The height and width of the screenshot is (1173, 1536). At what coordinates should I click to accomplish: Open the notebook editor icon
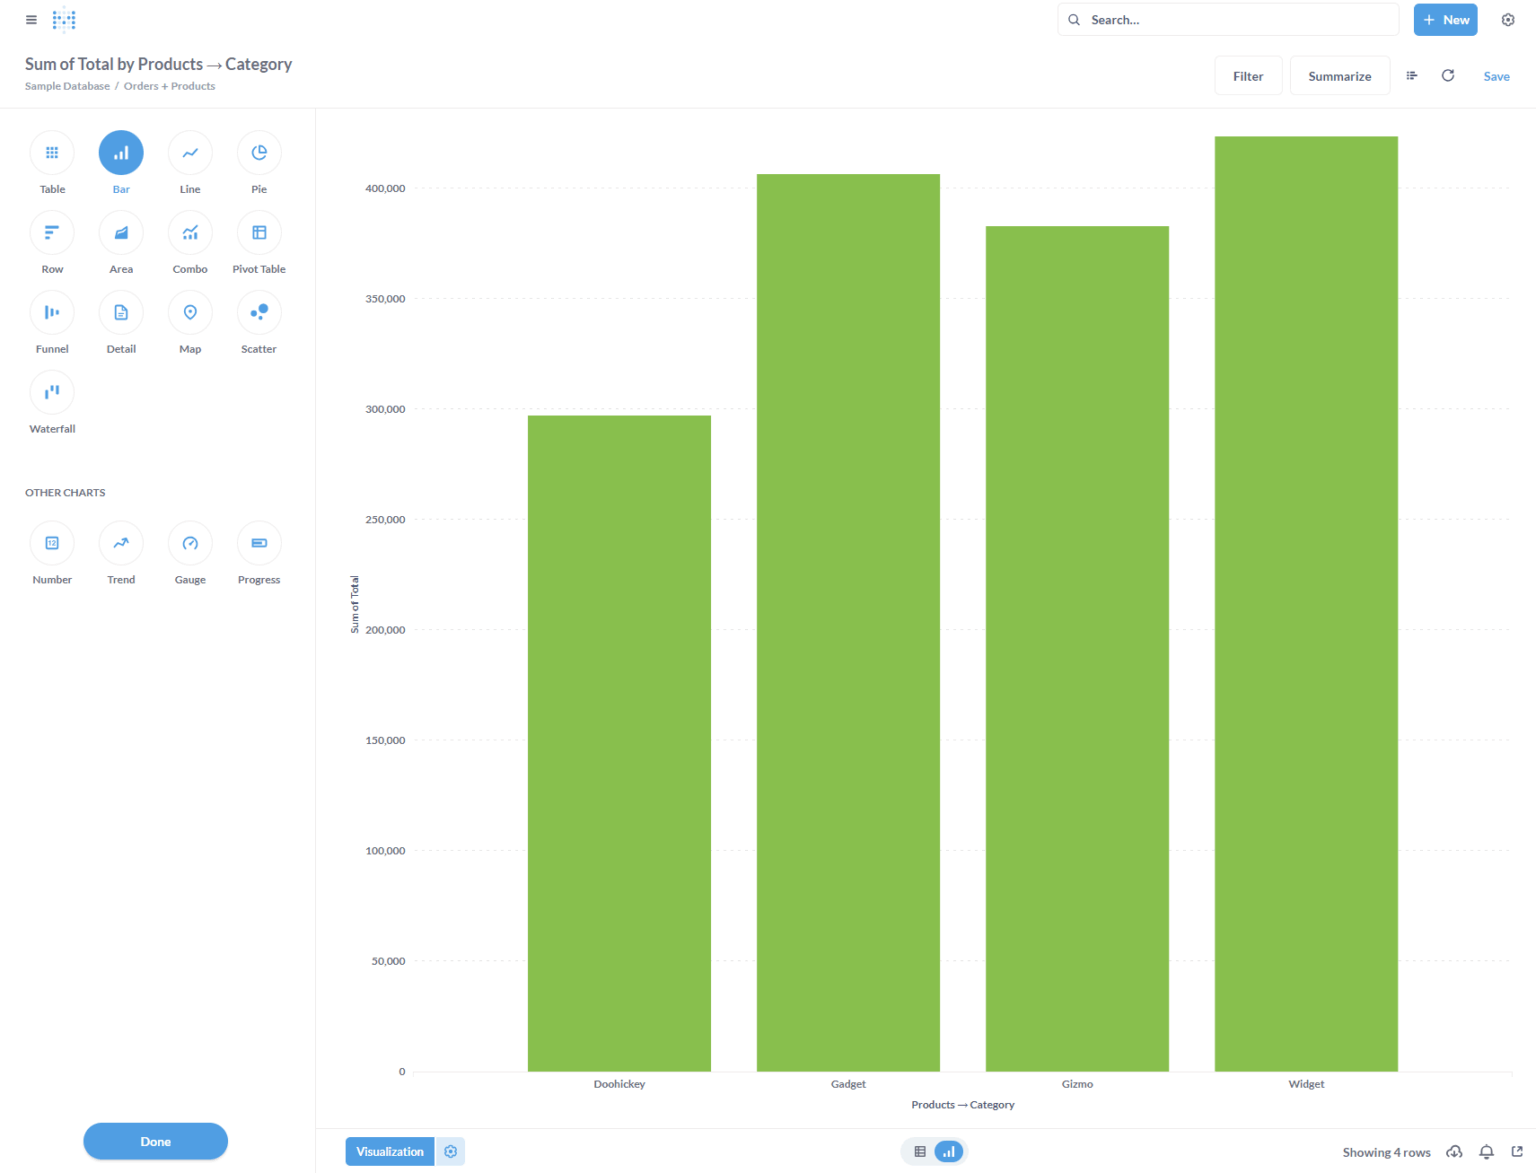[1411, 75]
